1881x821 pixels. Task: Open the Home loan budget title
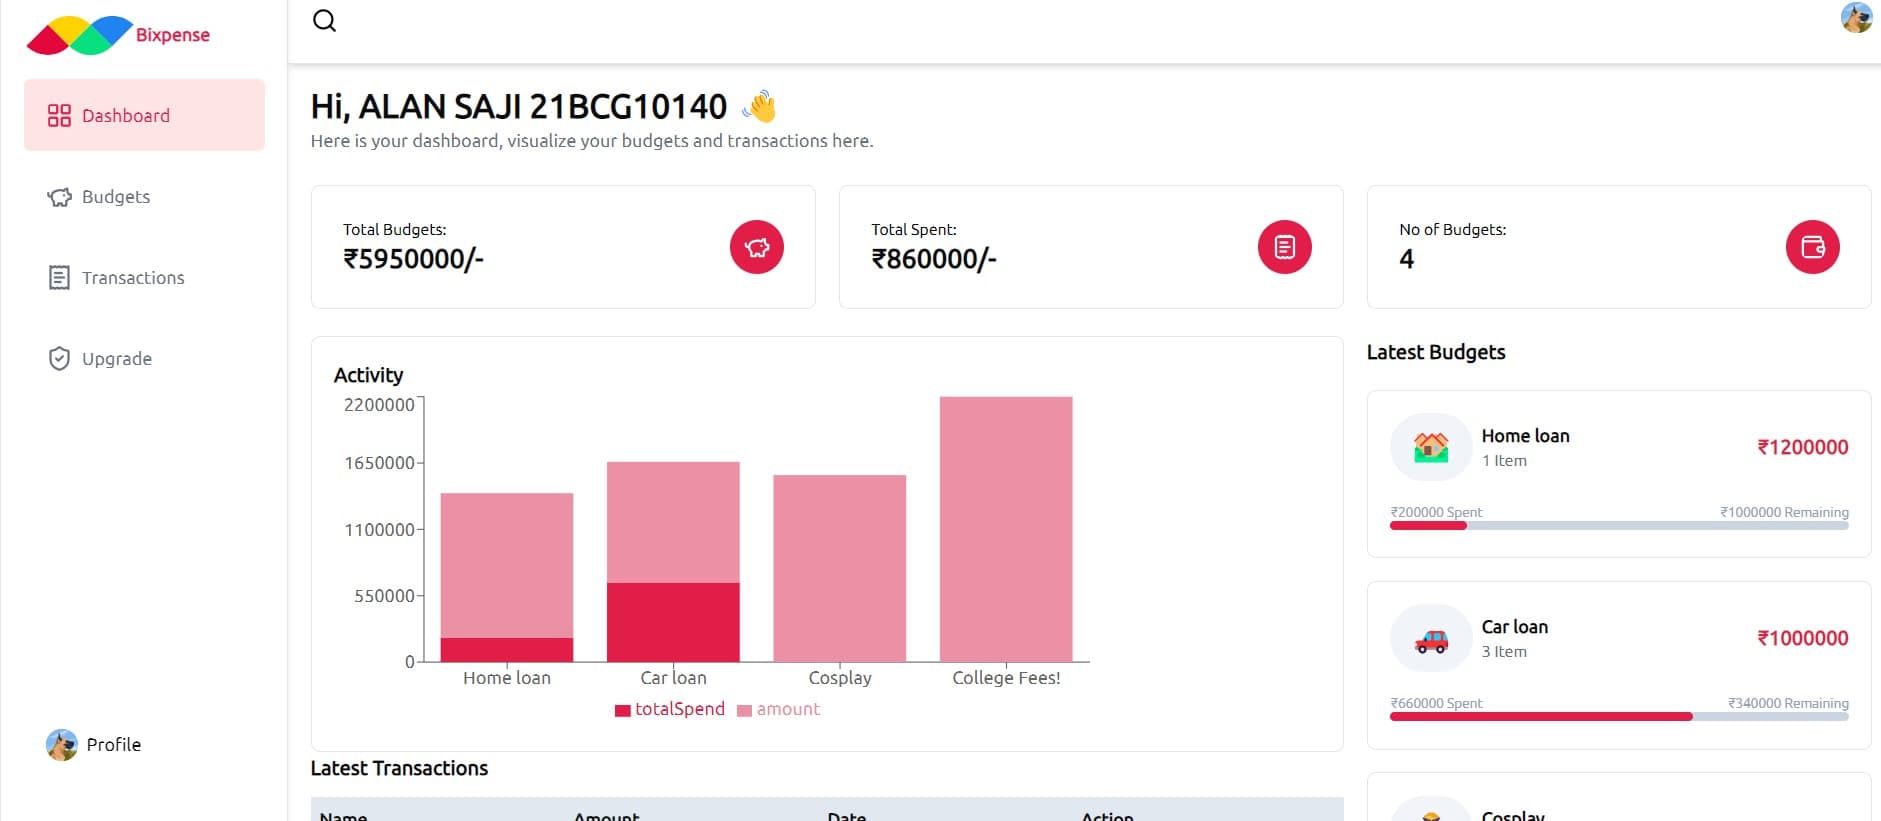point(1525,436)
